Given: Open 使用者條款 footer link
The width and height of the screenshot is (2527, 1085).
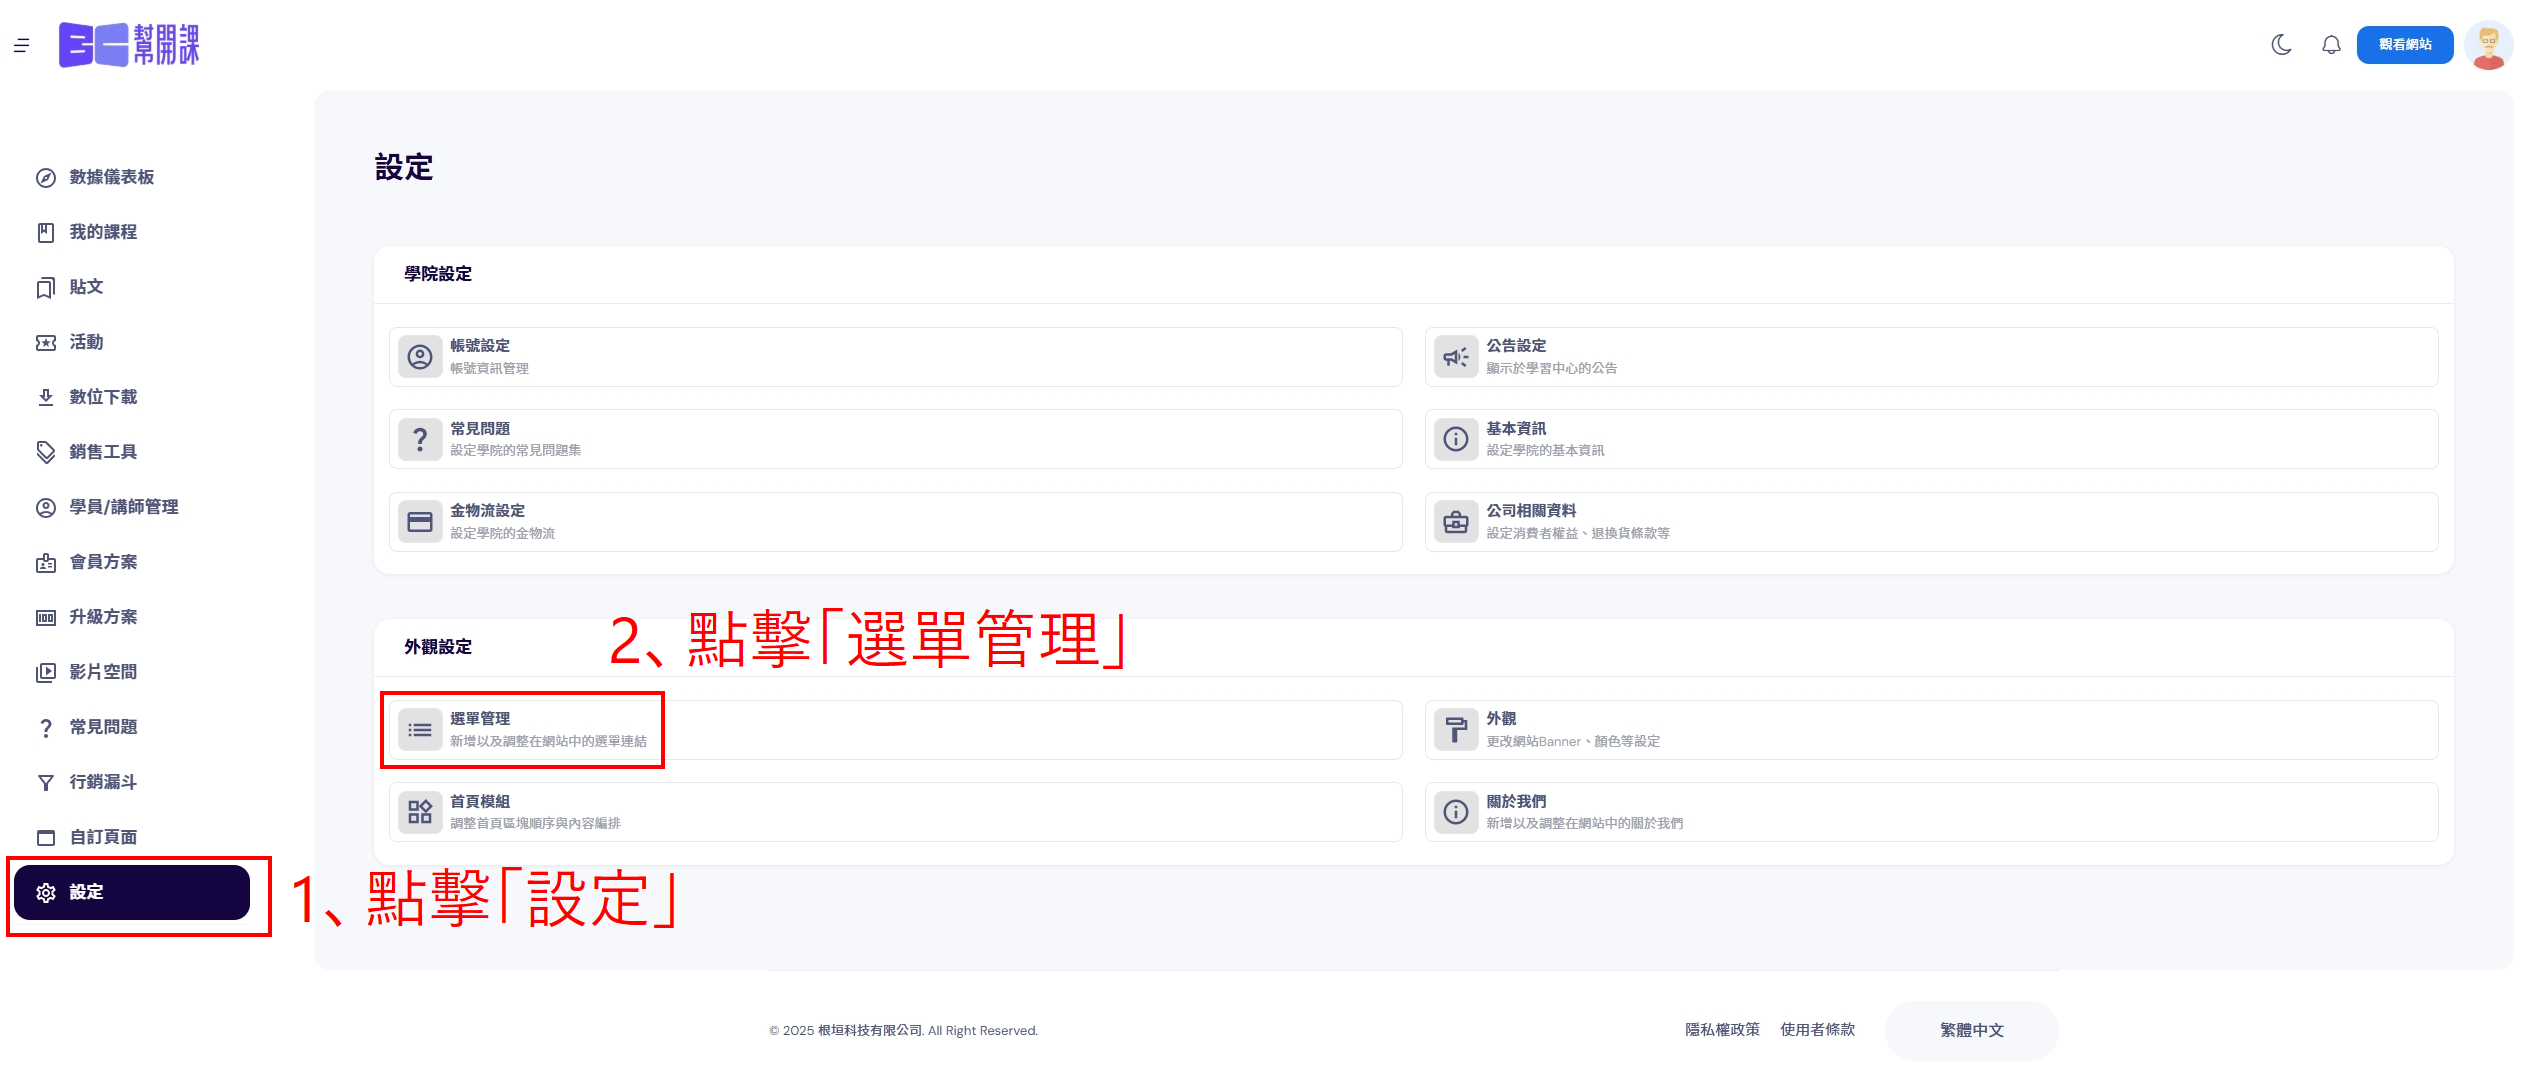Looking at the screenshot, I should (x=1817, y=1030).
